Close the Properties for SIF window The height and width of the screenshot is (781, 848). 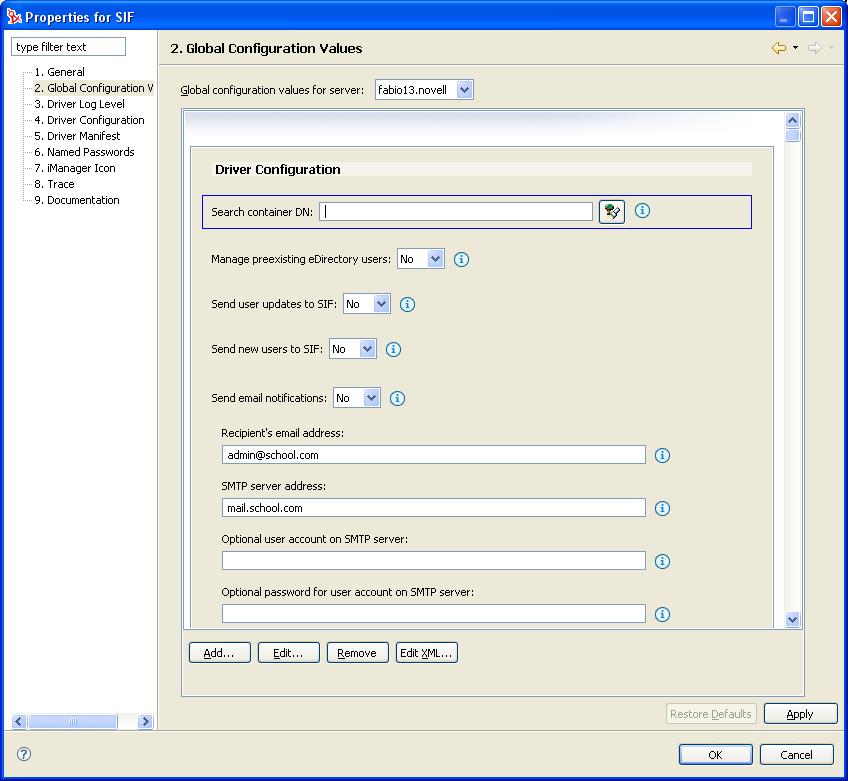coord(831,17)
